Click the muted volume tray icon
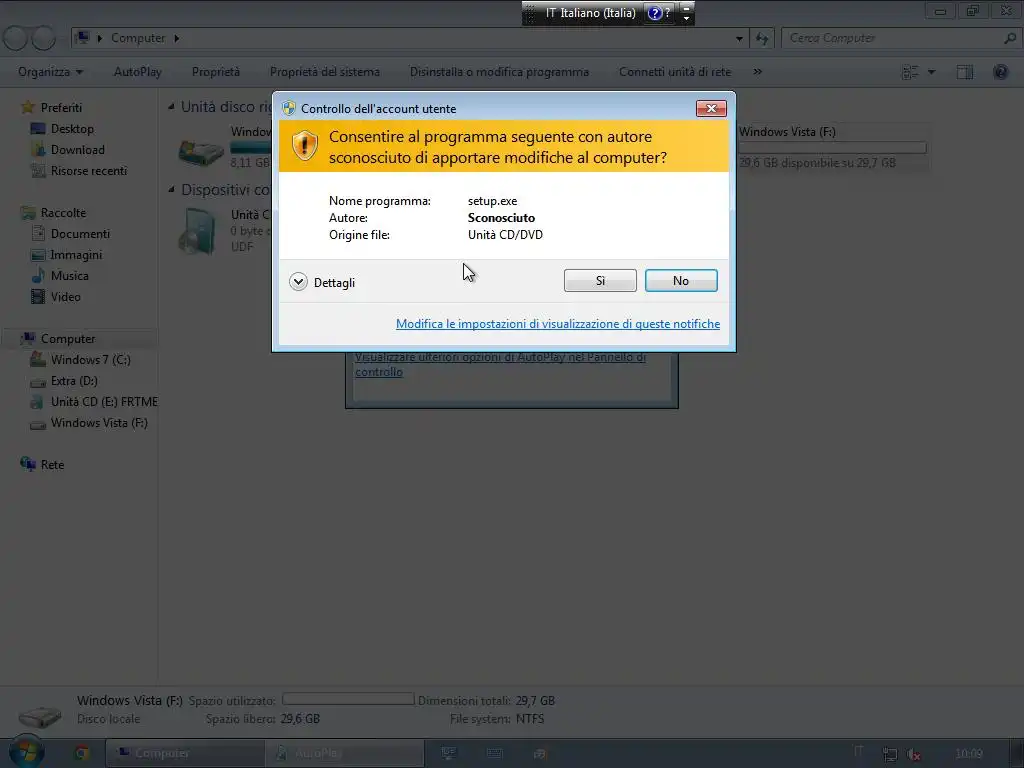The height and width of the screenshot is (768, 1024). tap(914, 754)
